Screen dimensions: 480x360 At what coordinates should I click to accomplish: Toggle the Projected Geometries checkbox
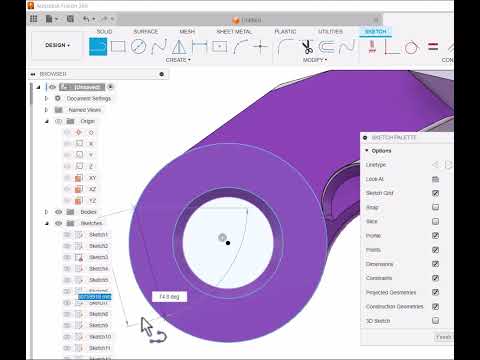pos(435,292)
